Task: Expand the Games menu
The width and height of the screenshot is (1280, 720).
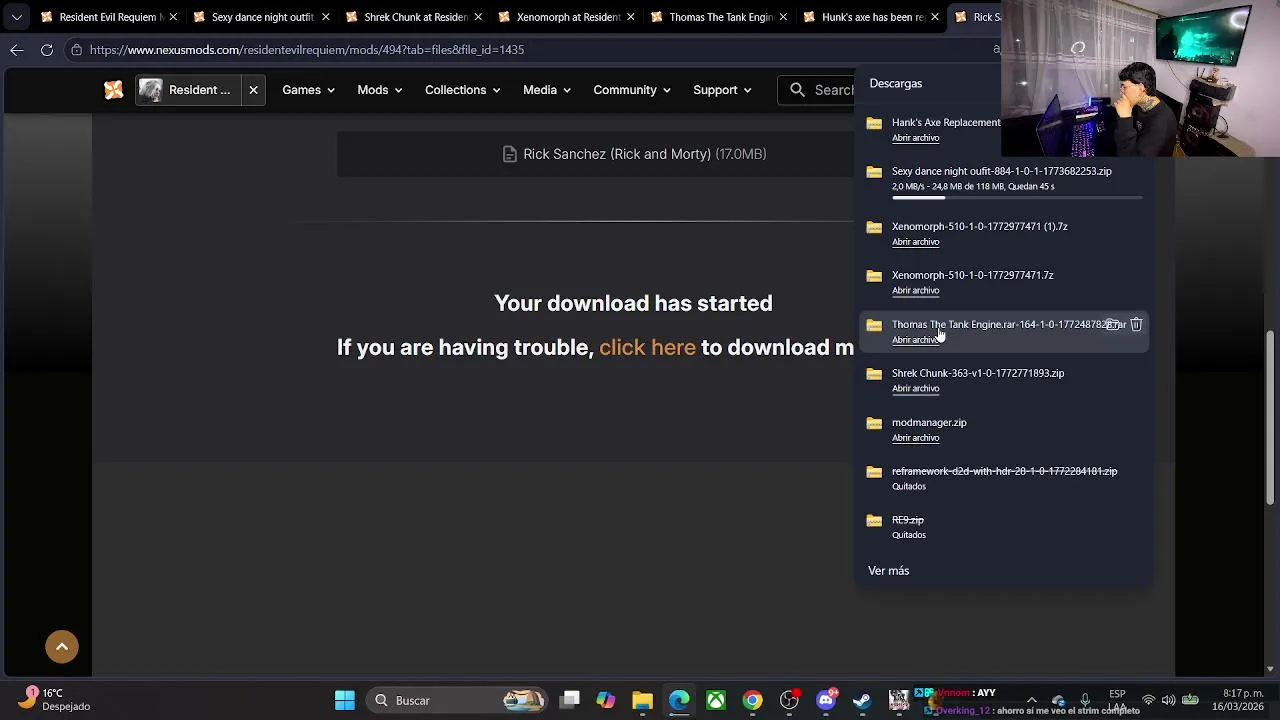Action: coord(308,90)
